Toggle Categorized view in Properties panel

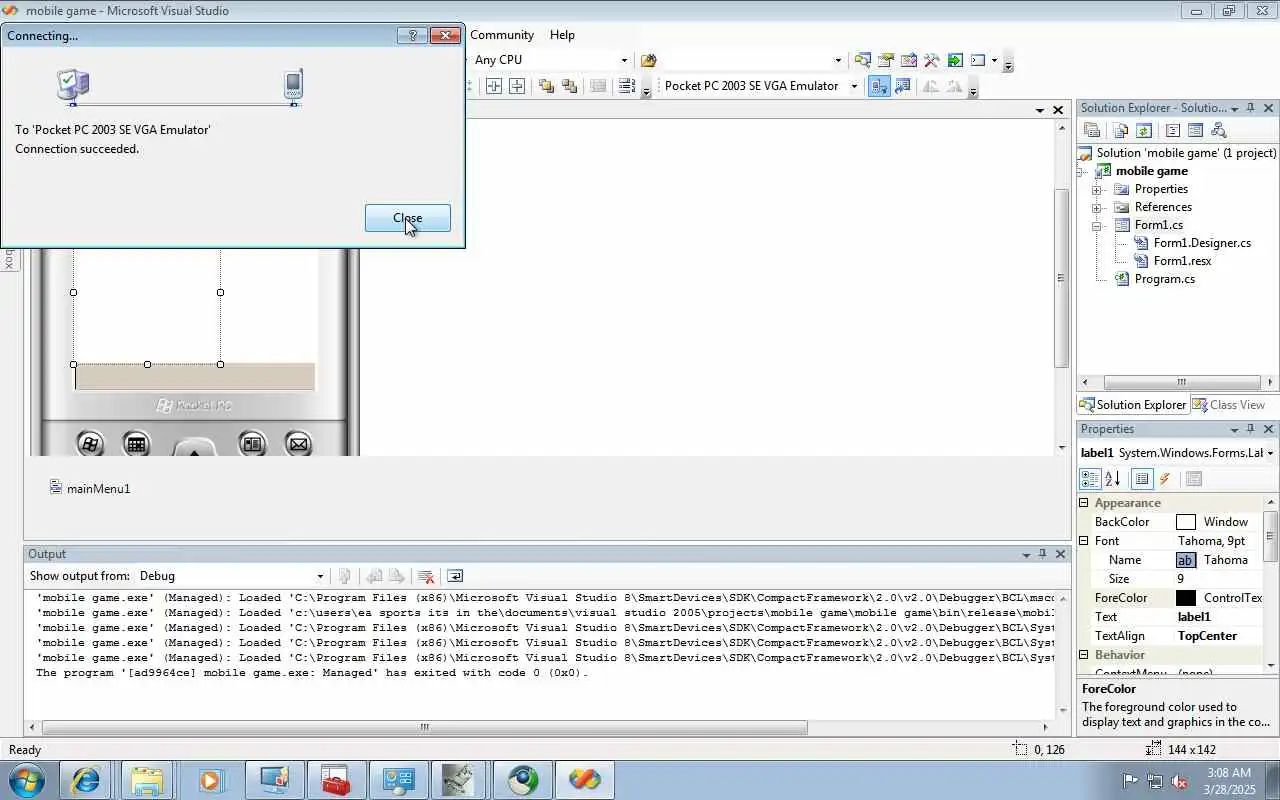[1091, 479]
